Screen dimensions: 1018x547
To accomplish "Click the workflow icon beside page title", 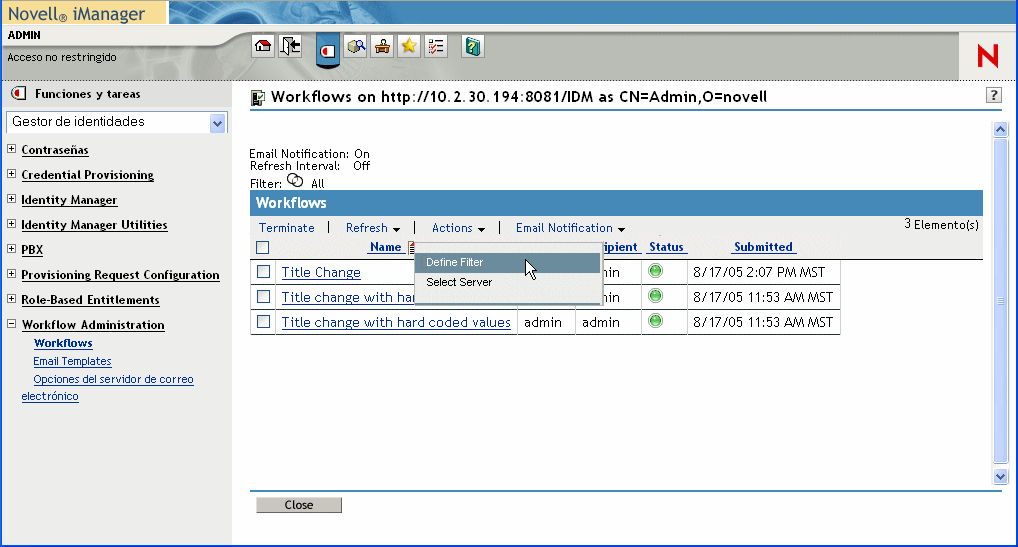I will click(258, 98).
